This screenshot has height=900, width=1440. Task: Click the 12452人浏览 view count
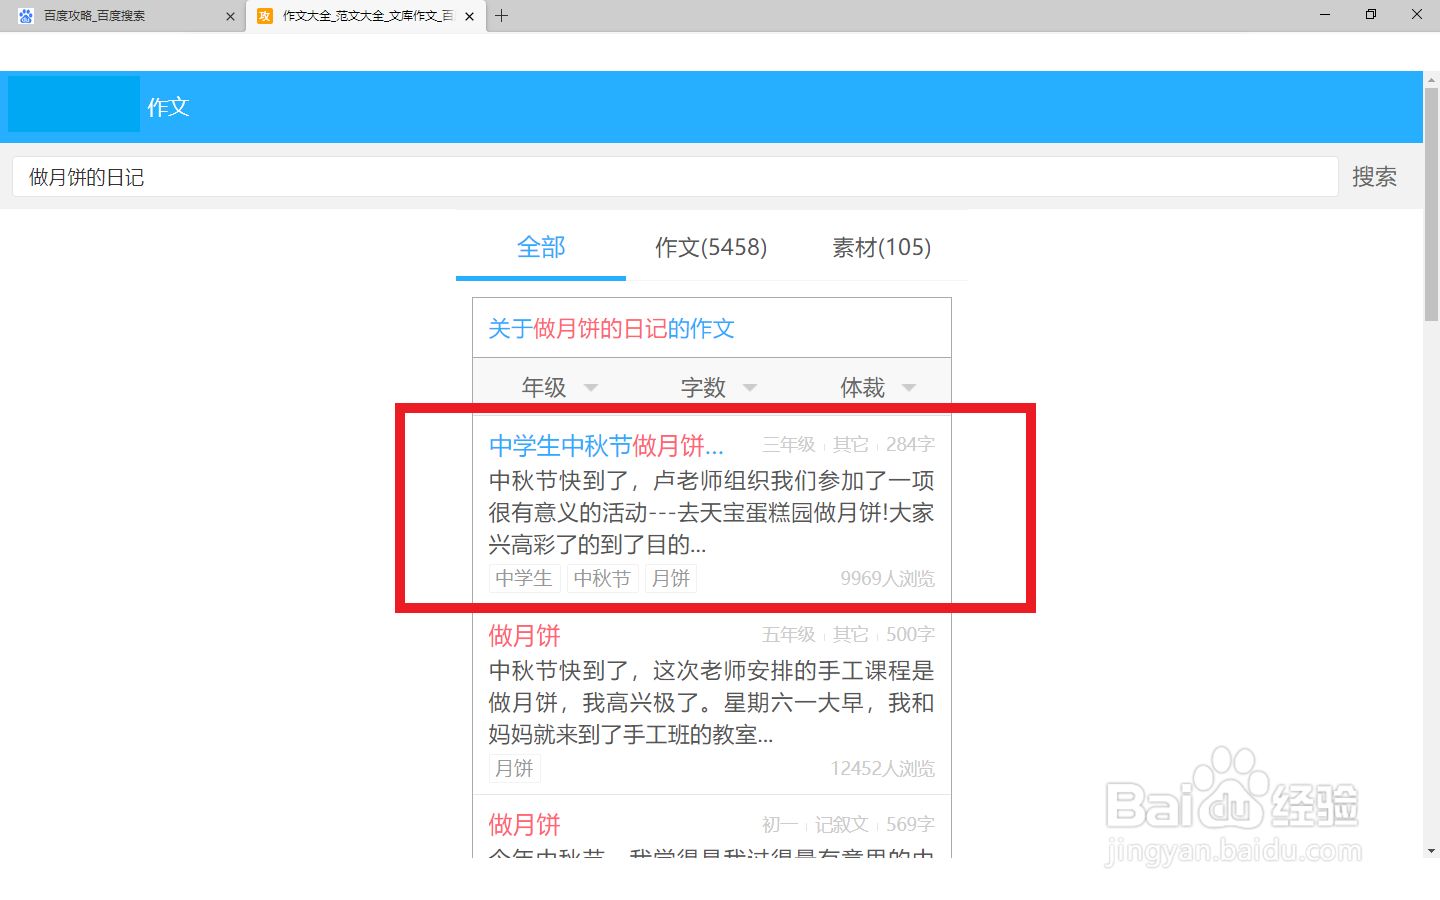883,768
